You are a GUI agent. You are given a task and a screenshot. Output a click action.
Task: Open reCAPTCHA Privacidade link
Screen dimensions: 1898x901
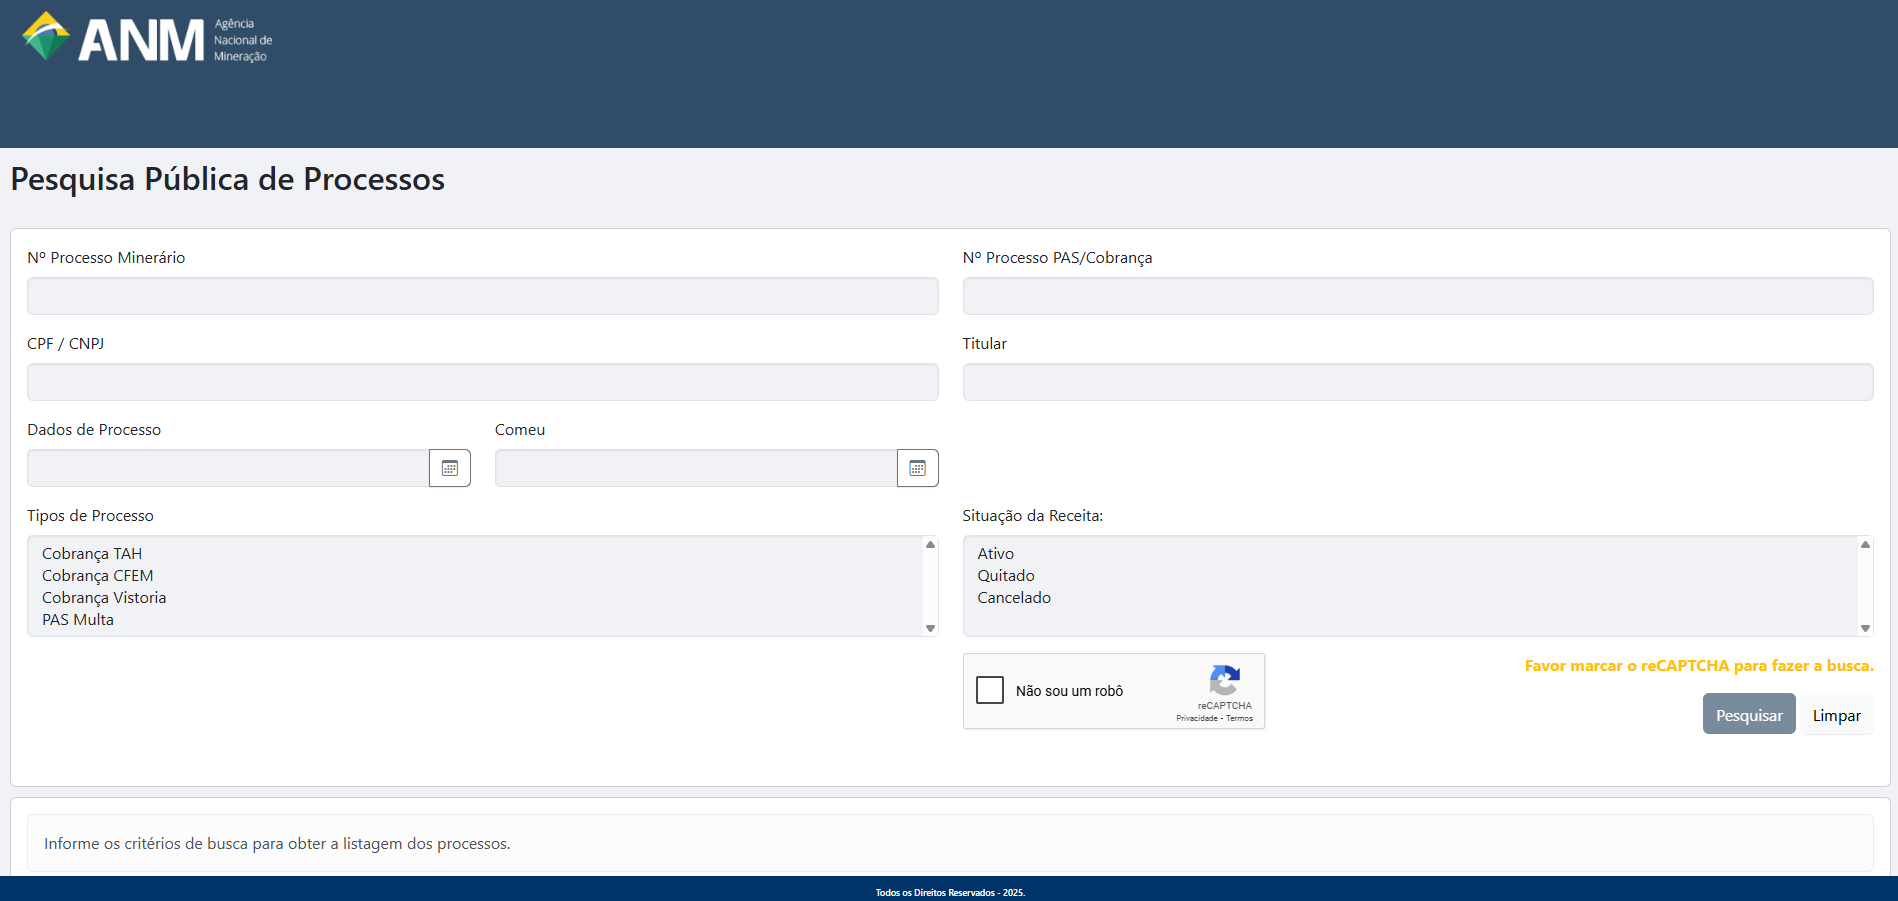tap(1196, 718)
